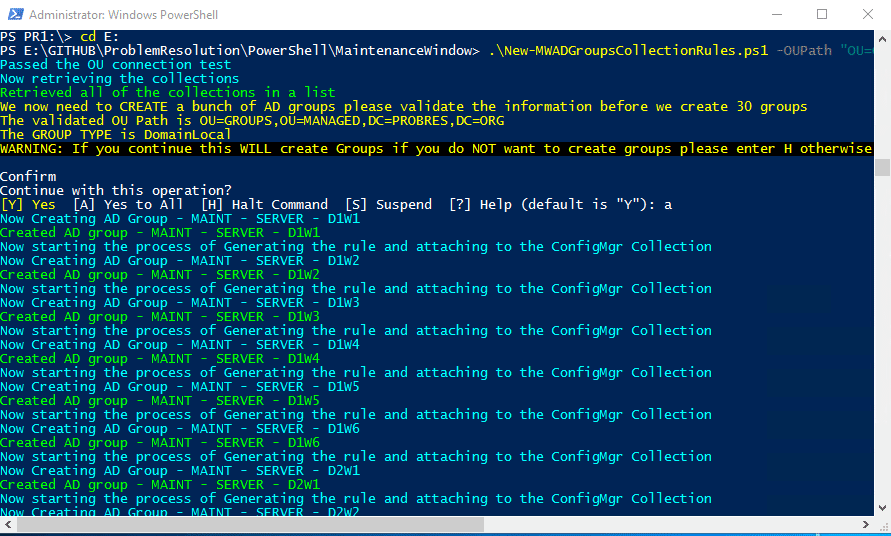Click the [S] Suspend option text
891x536 pixels.
[x=388, y=204]
